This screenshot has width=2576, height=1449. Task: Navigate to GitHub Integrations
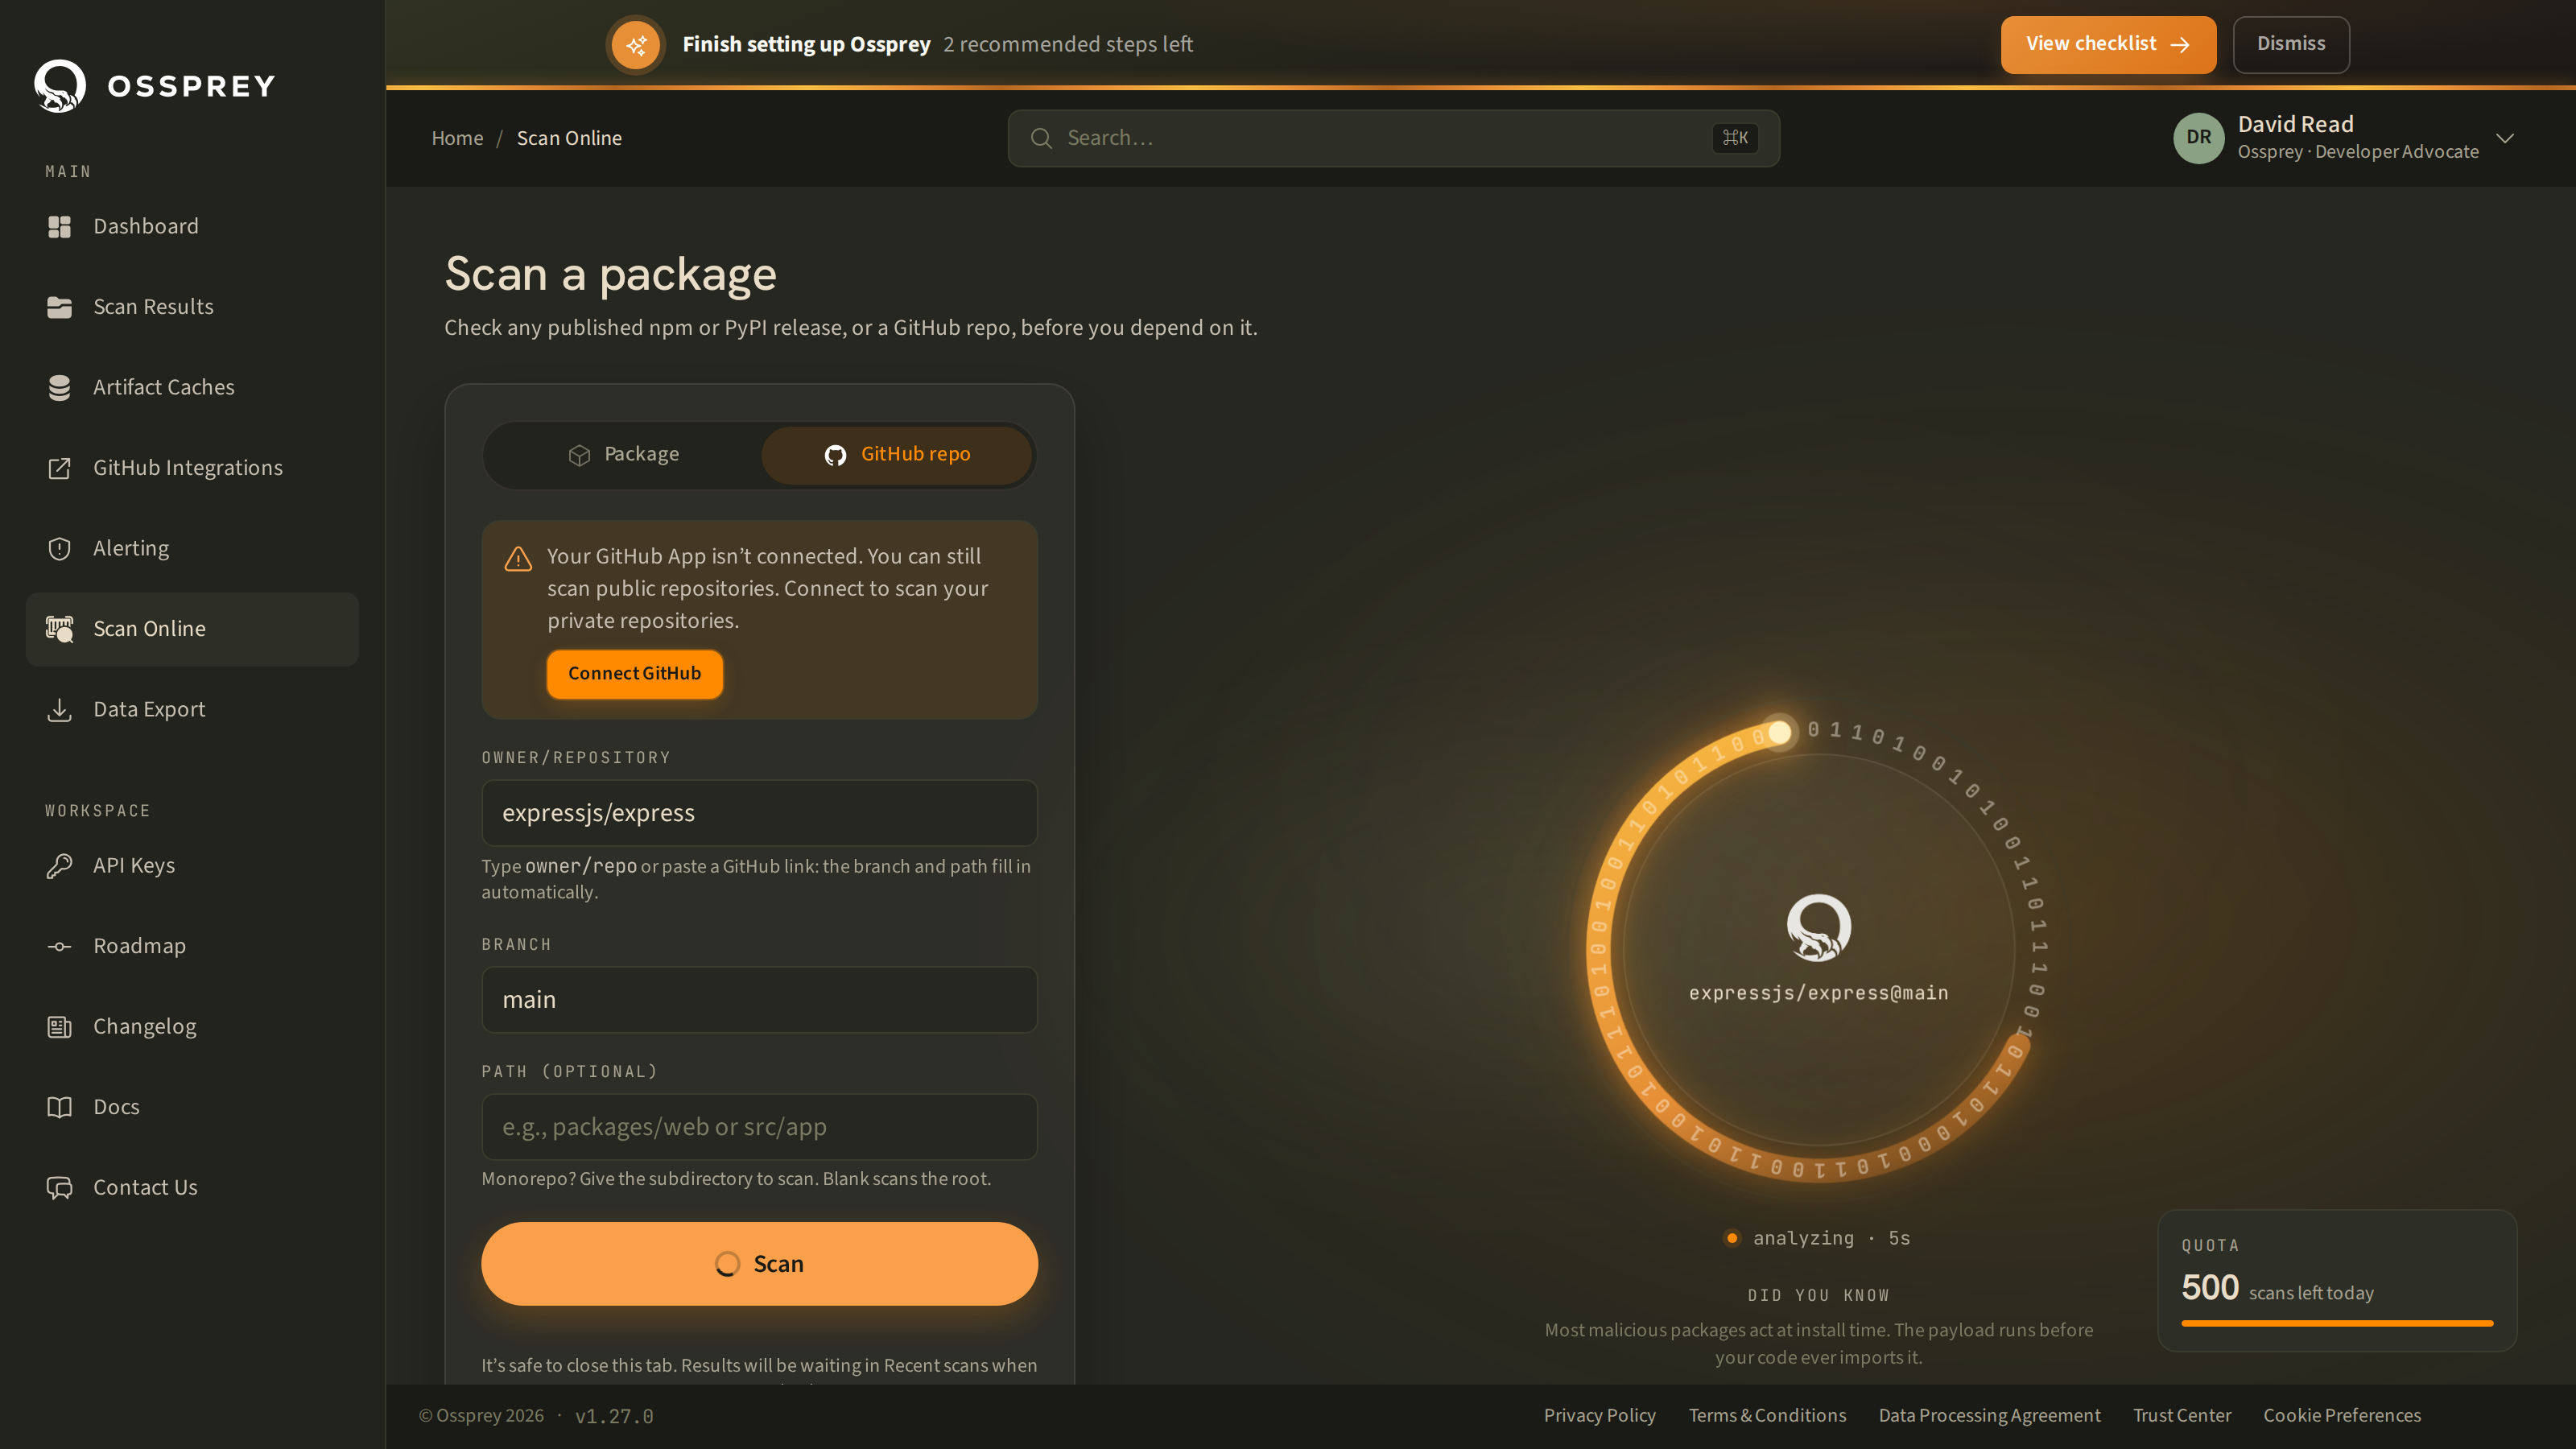click(192, 468)
